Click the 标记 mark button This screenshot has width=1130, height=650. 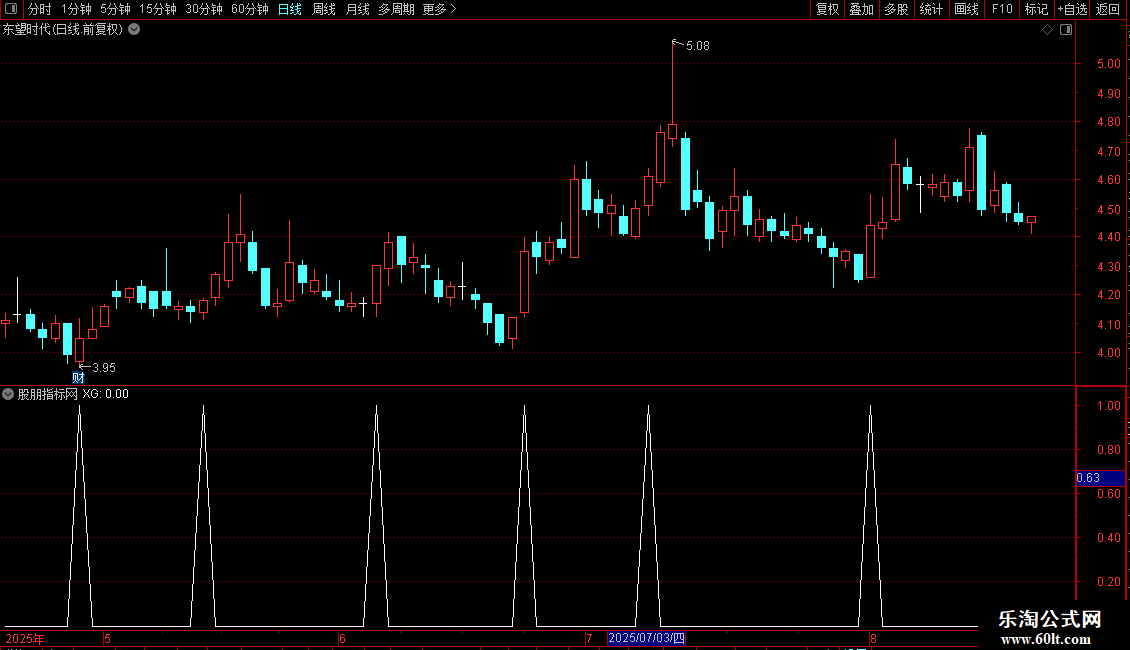(1036, 9)
